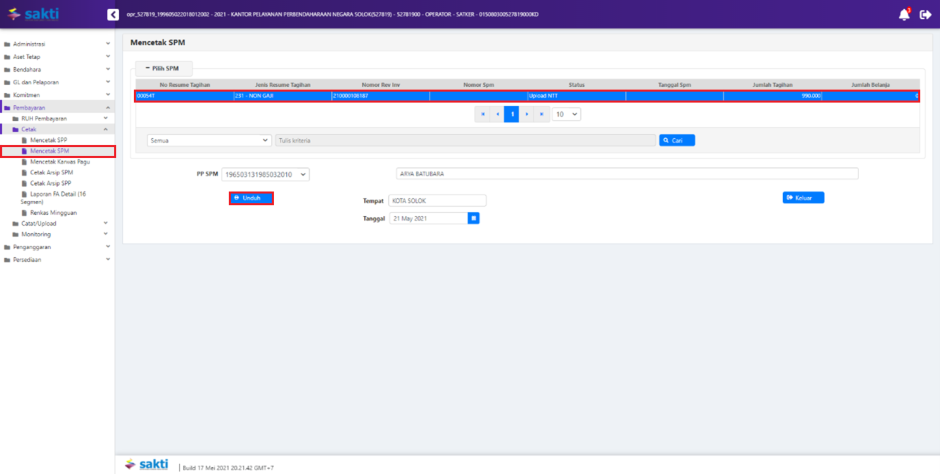
Task: Click the Cari search button
Action: coord(676,141)
